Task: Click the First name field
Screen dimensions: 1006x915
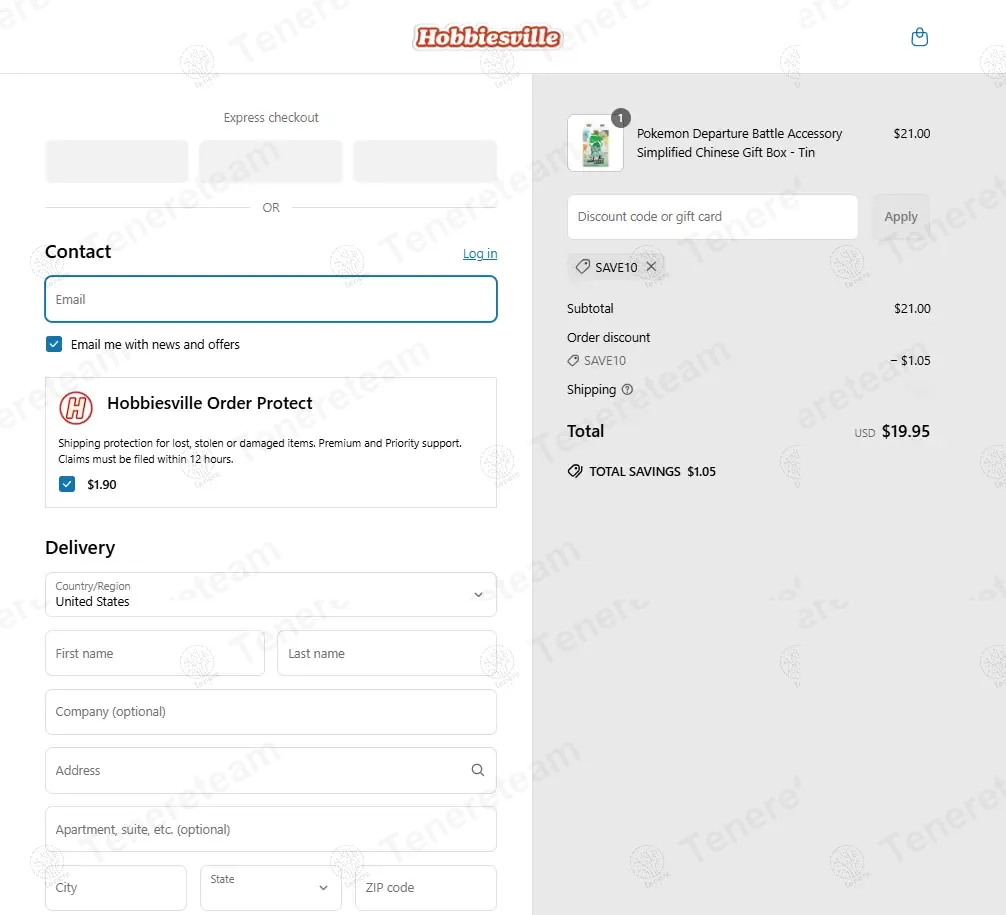Action: [155, 653]
